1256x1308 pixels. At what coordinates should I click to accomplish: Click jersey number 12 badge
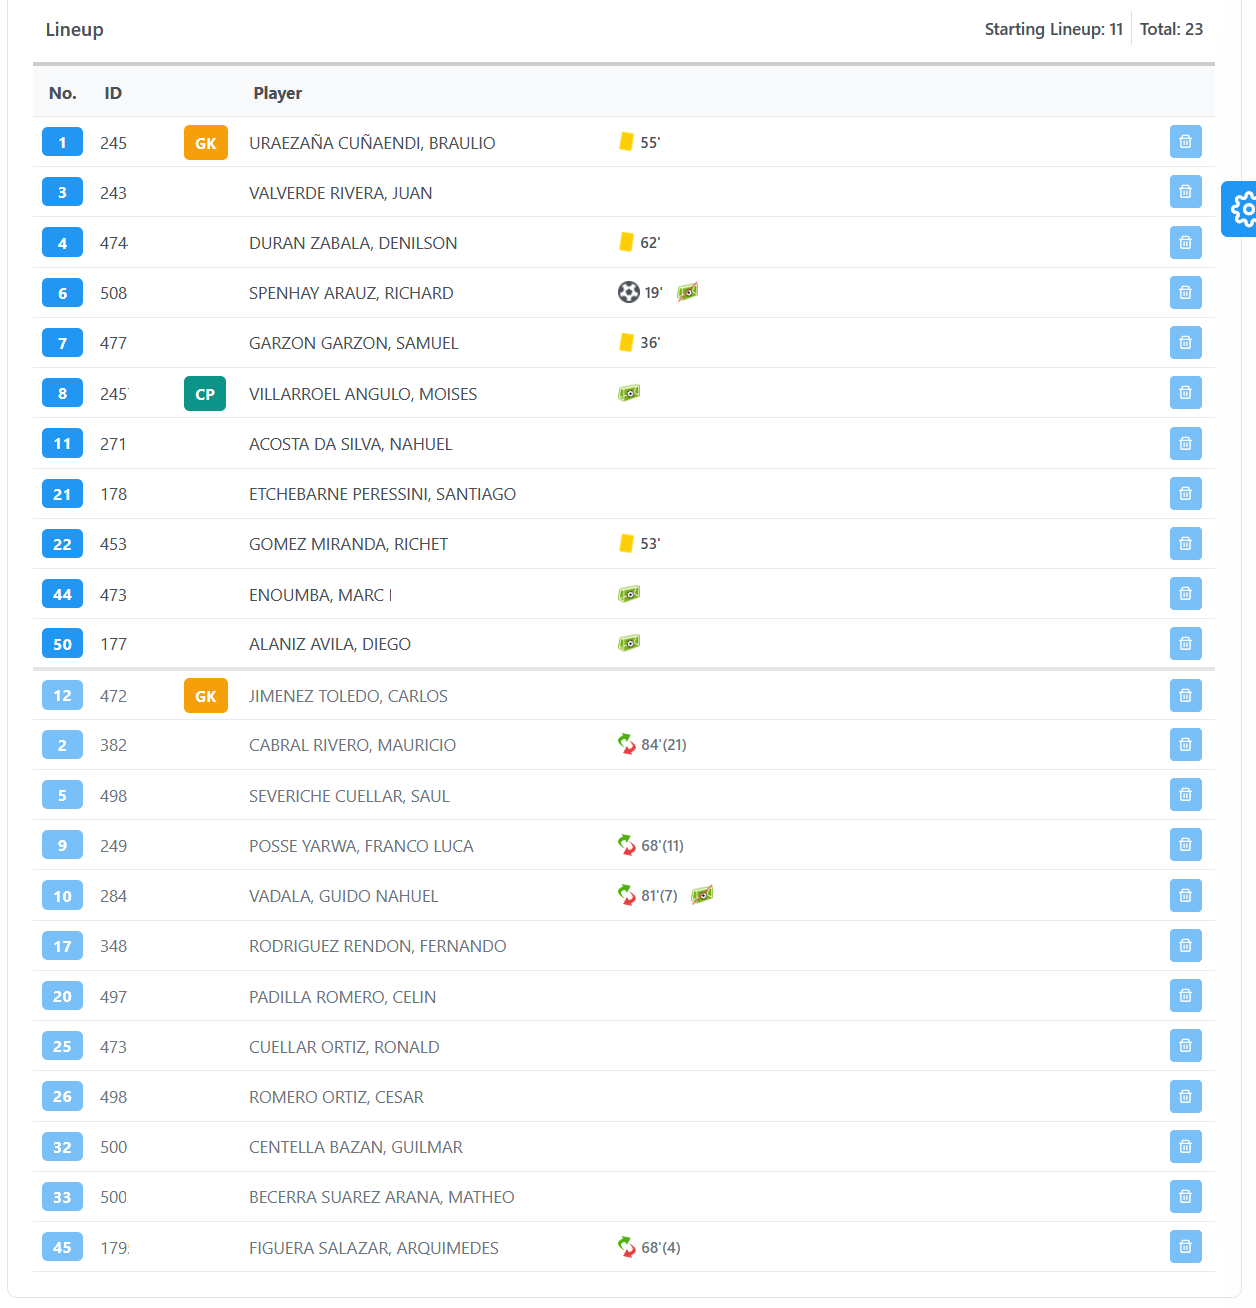[62, 696]
